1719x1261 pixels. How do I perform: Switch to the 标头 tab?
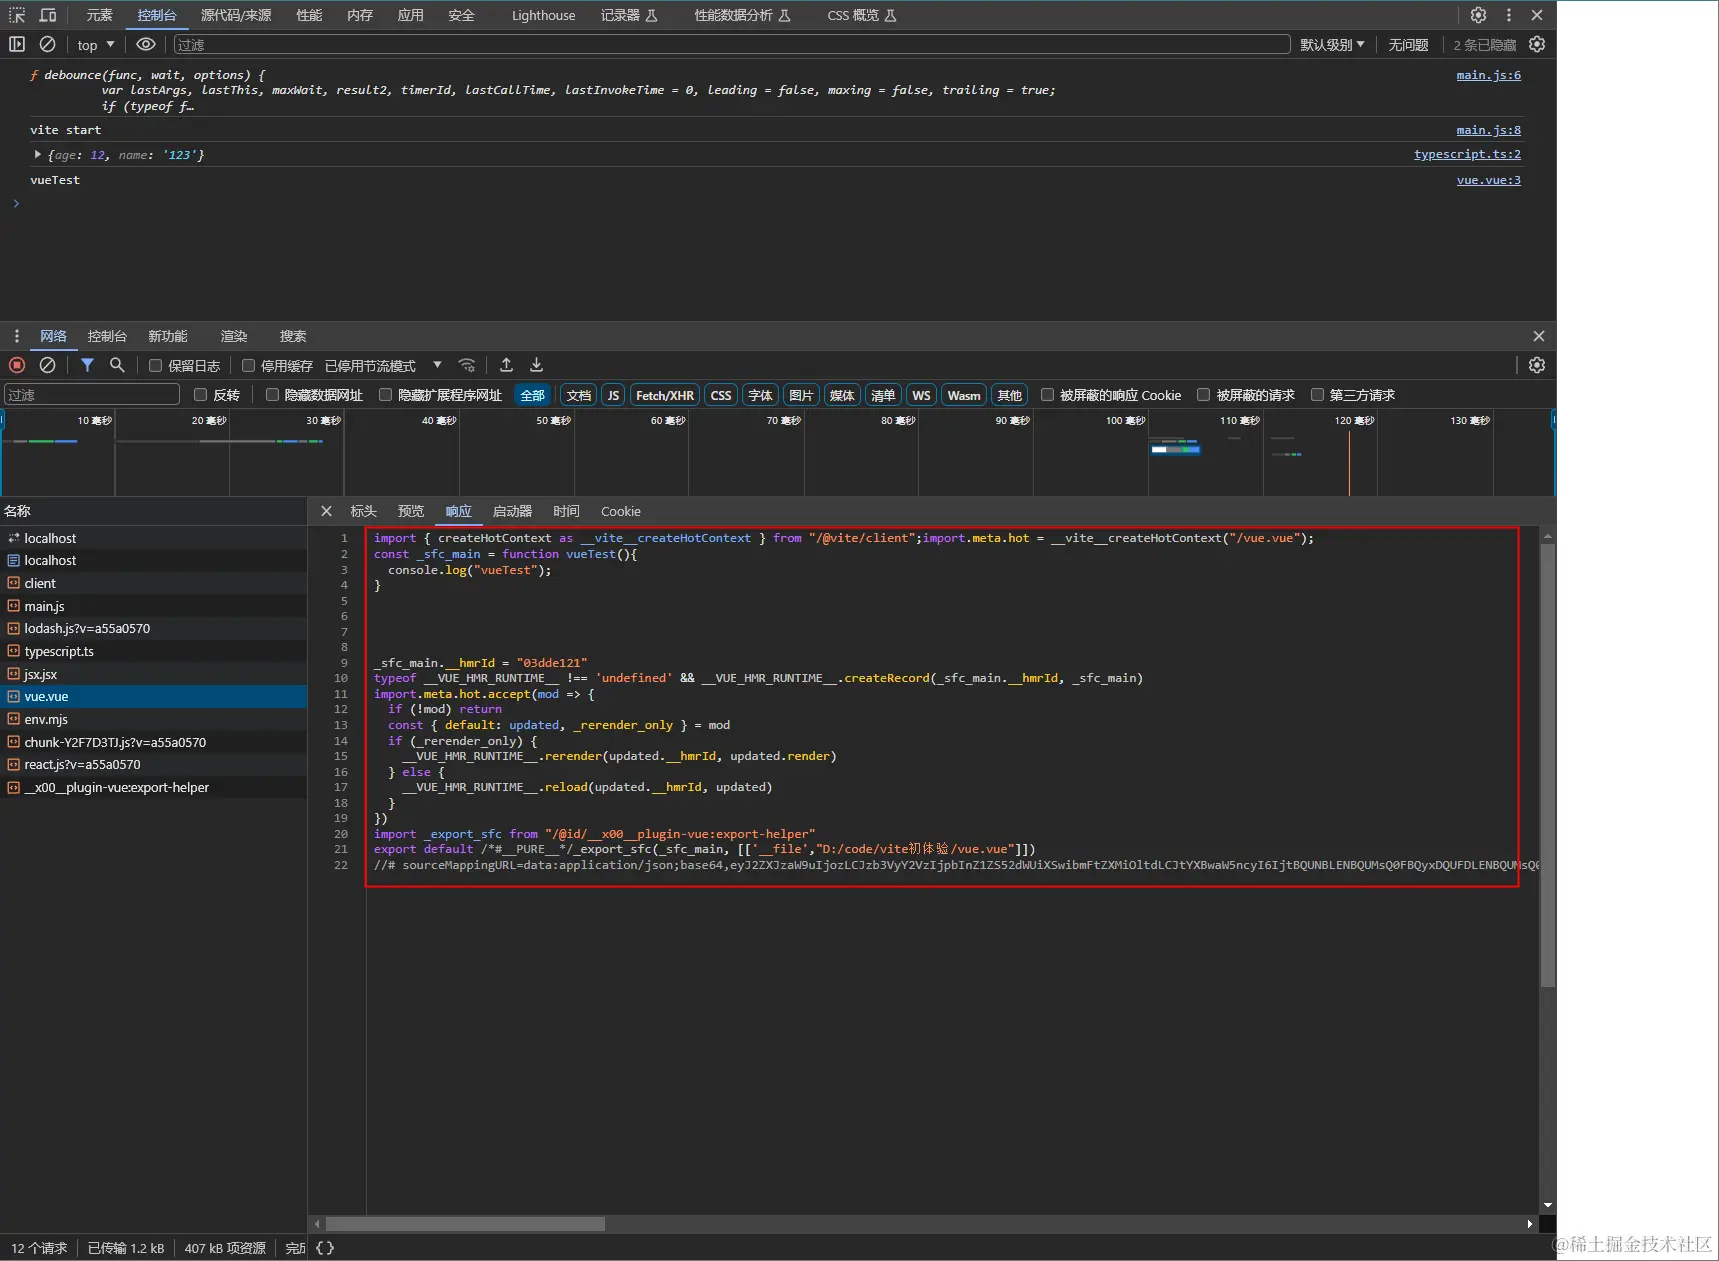point(363,511)
